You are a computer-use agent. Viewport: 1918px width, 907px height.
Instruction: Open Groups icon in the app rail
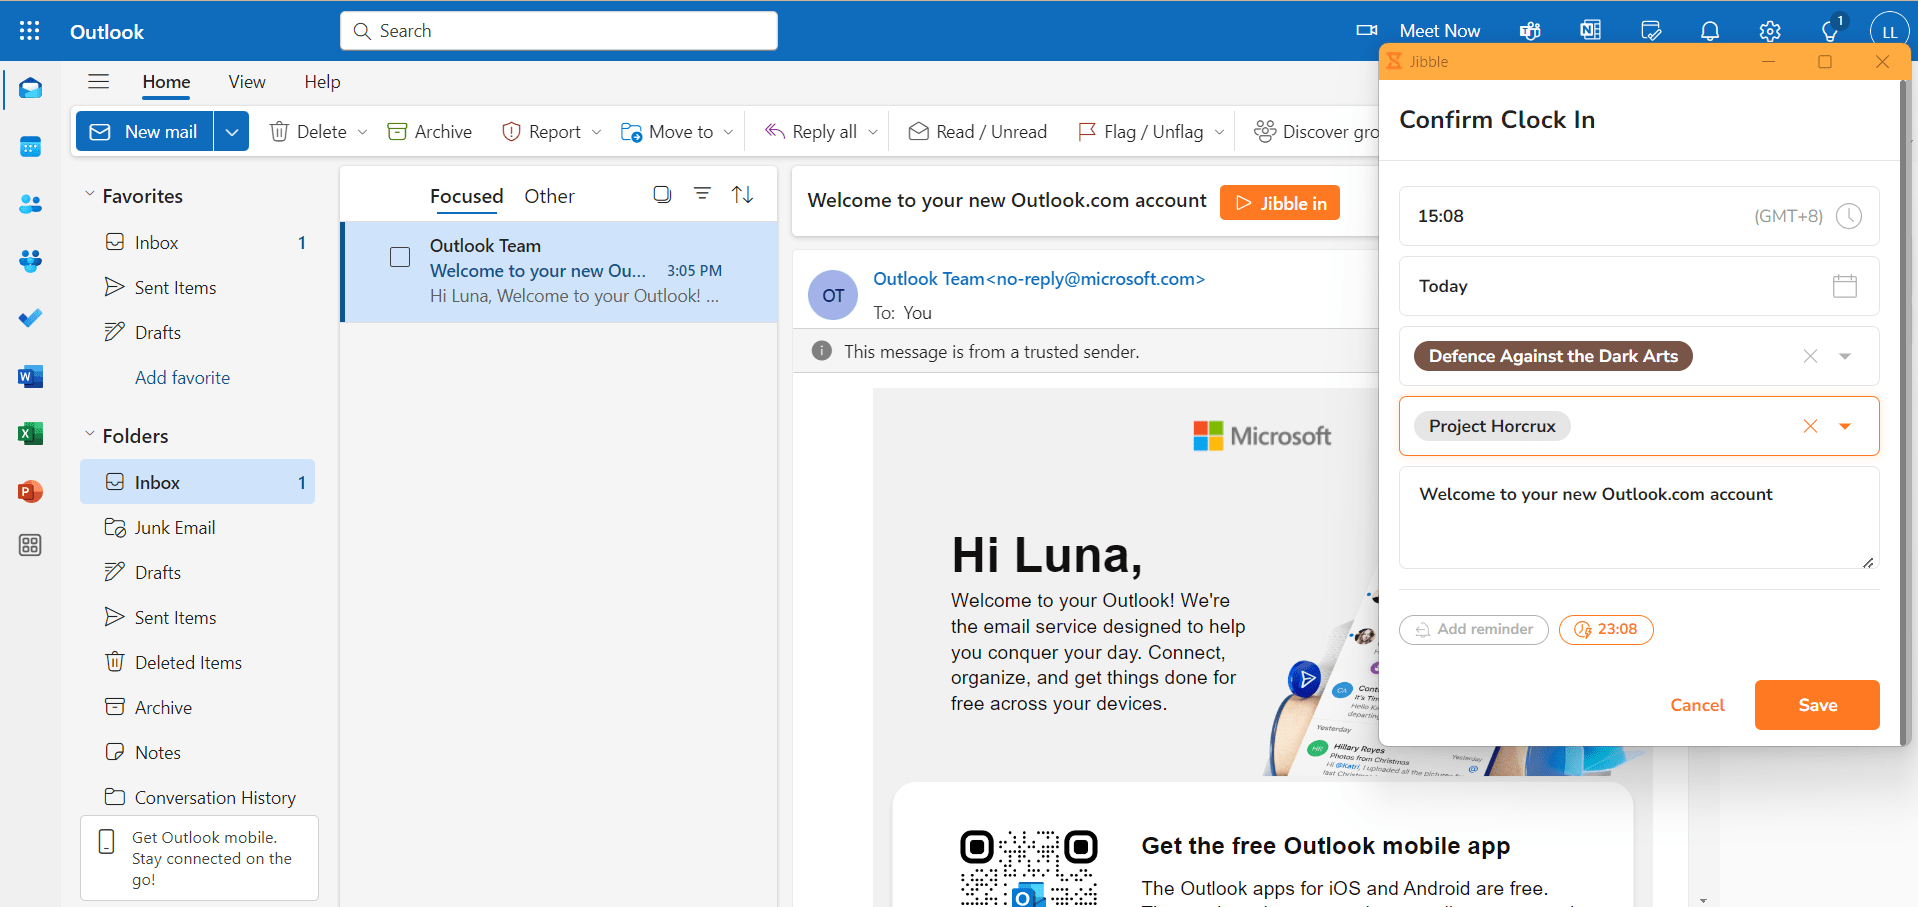30,261
